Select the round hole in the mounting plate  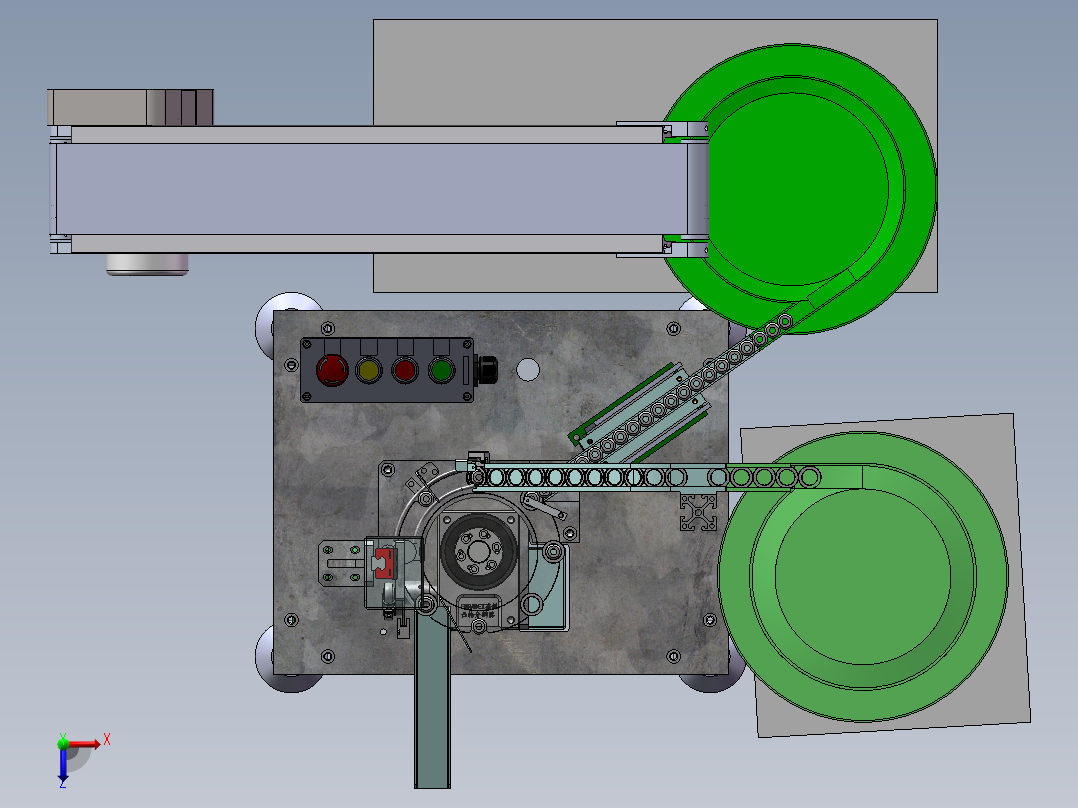coord(528,370)
